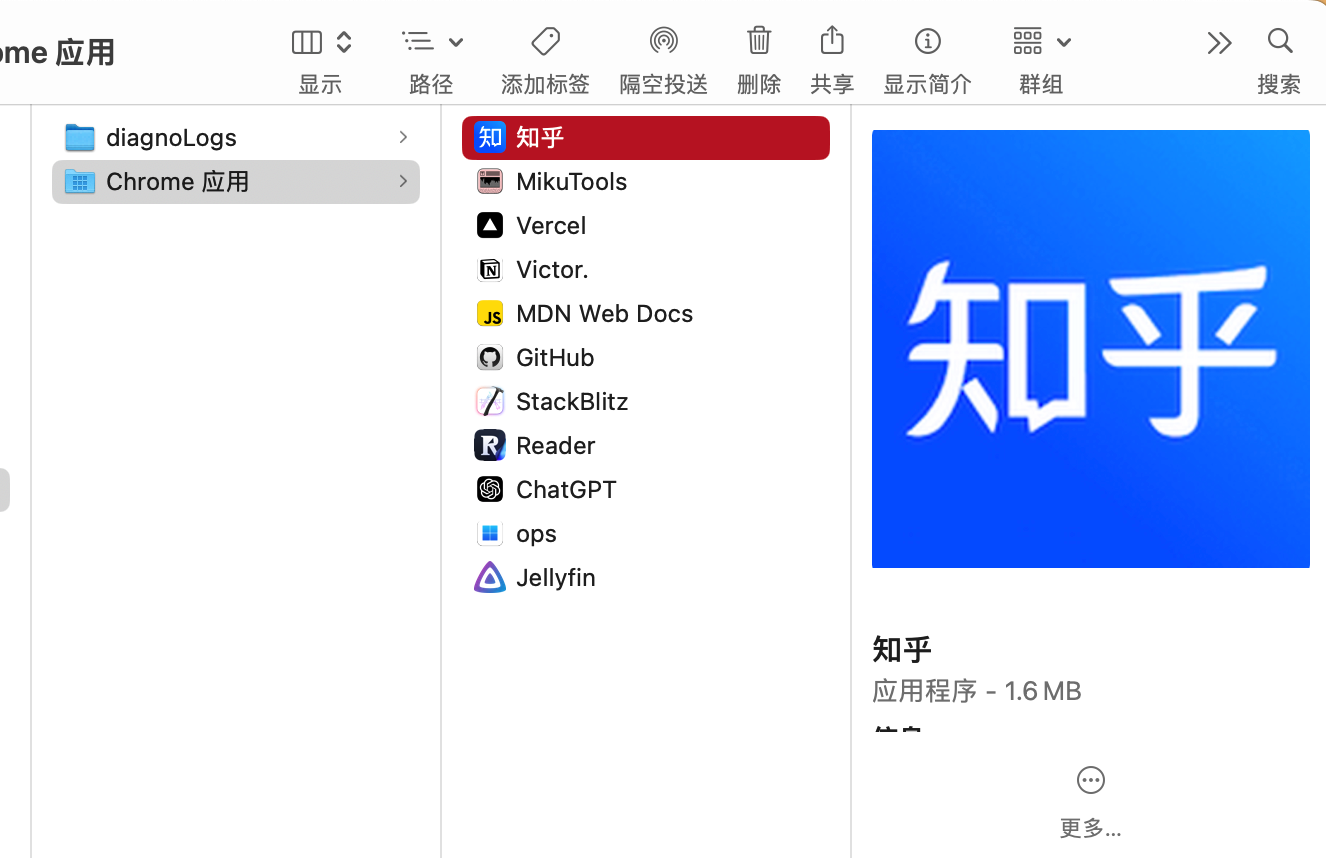Screen dimensions: 1326x858
Task: Select the GitHub file name
Action: tap(555, 357)
